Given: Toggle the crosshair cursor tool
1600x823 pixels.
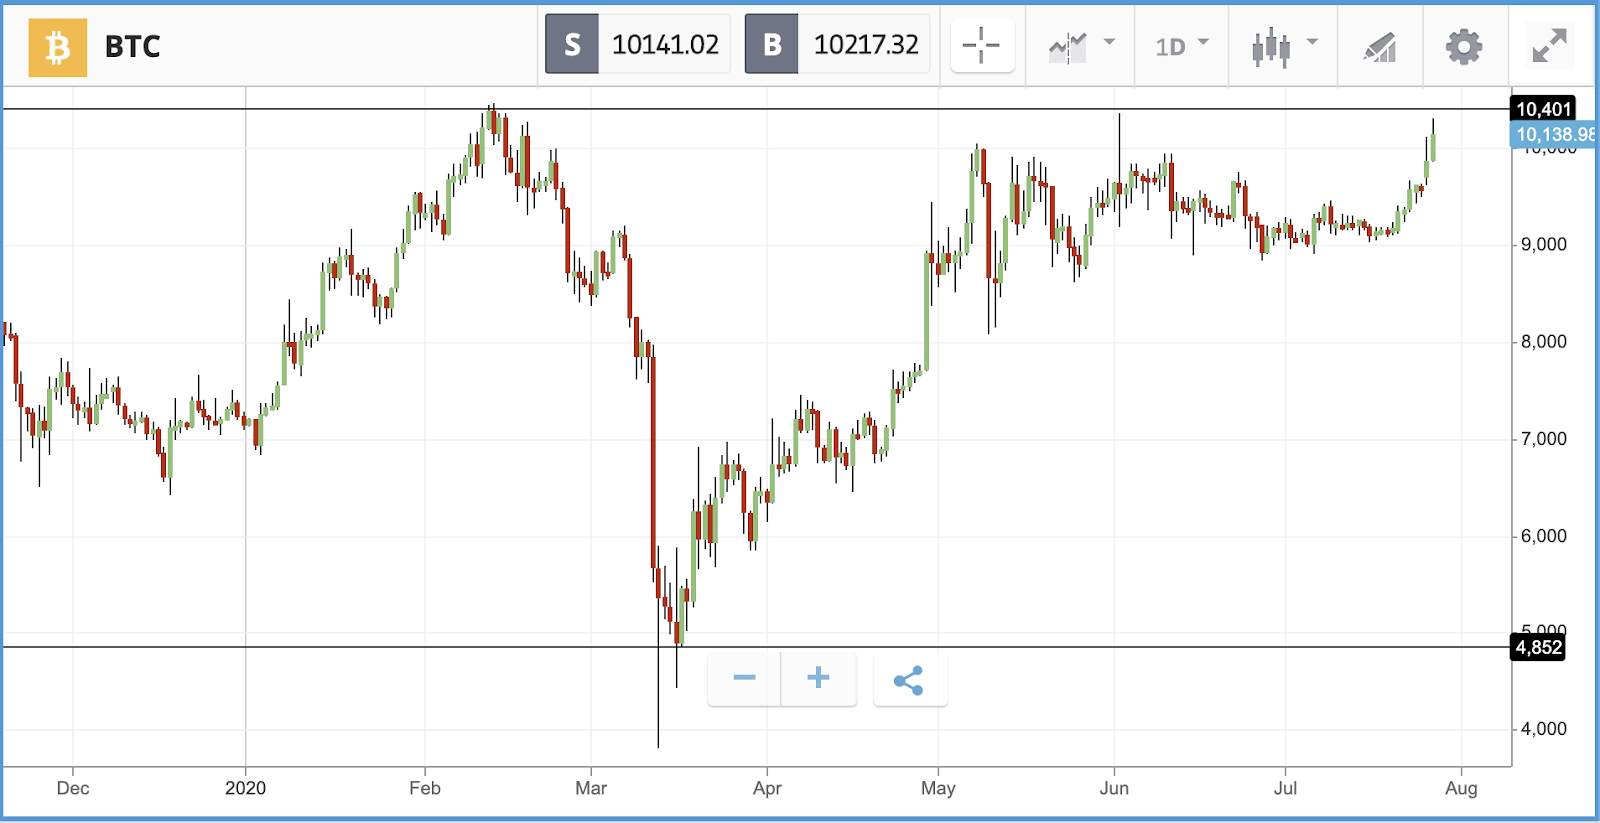Looking at the screenshot, I should [x=981, y=46].
